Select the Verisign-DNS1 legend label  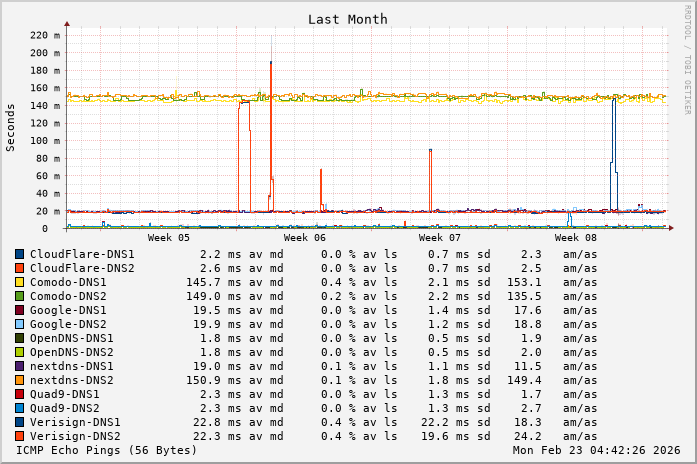pyautogui.click(x=74, y=423)
